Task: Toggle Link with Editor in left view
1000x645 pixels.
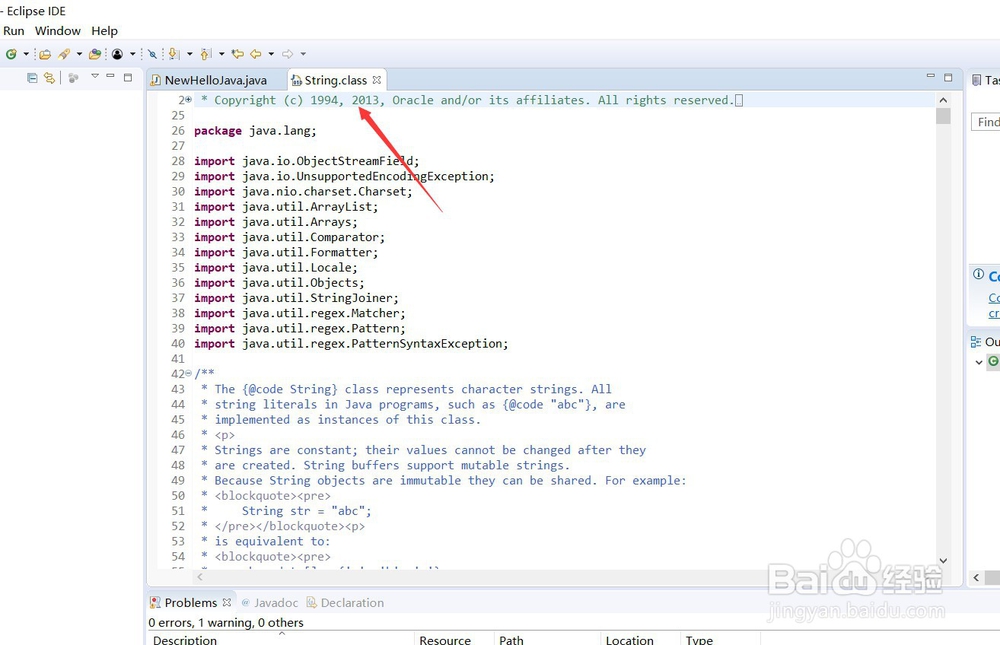Action: click(49, 78)
